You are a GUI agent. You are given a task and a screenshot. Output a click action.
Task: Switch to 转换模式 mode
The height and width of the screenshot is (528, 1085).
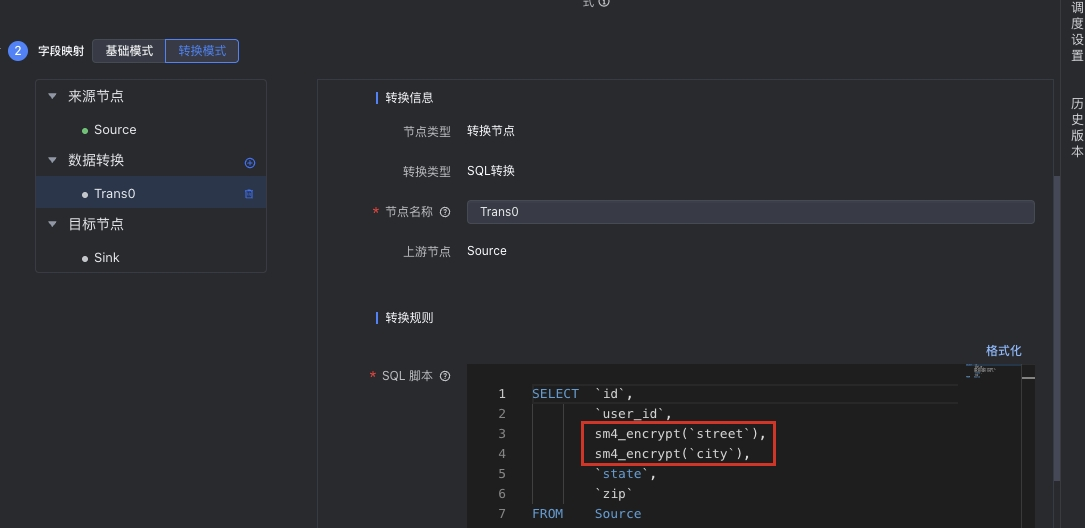coord(202,51)
